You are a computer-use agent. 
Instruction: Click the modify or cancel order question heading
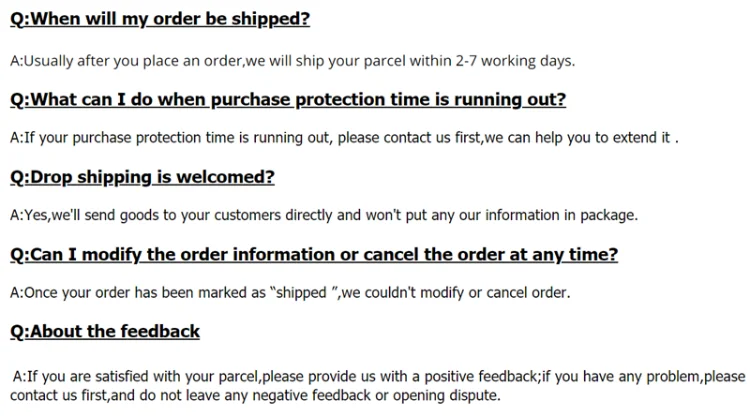pyautogui.click(x=314, y=254)
